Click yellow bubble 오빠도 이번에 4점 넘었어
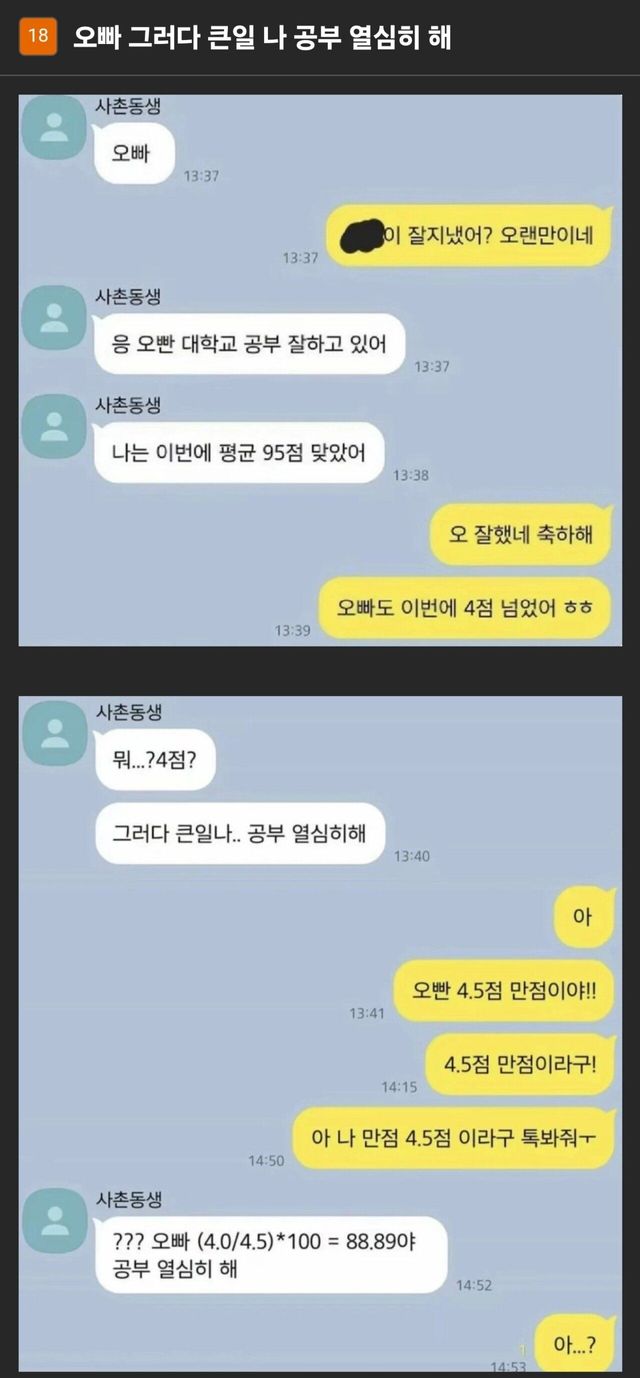The width and height of the screenshot is (640, 1378). click(x=464, y=608)
